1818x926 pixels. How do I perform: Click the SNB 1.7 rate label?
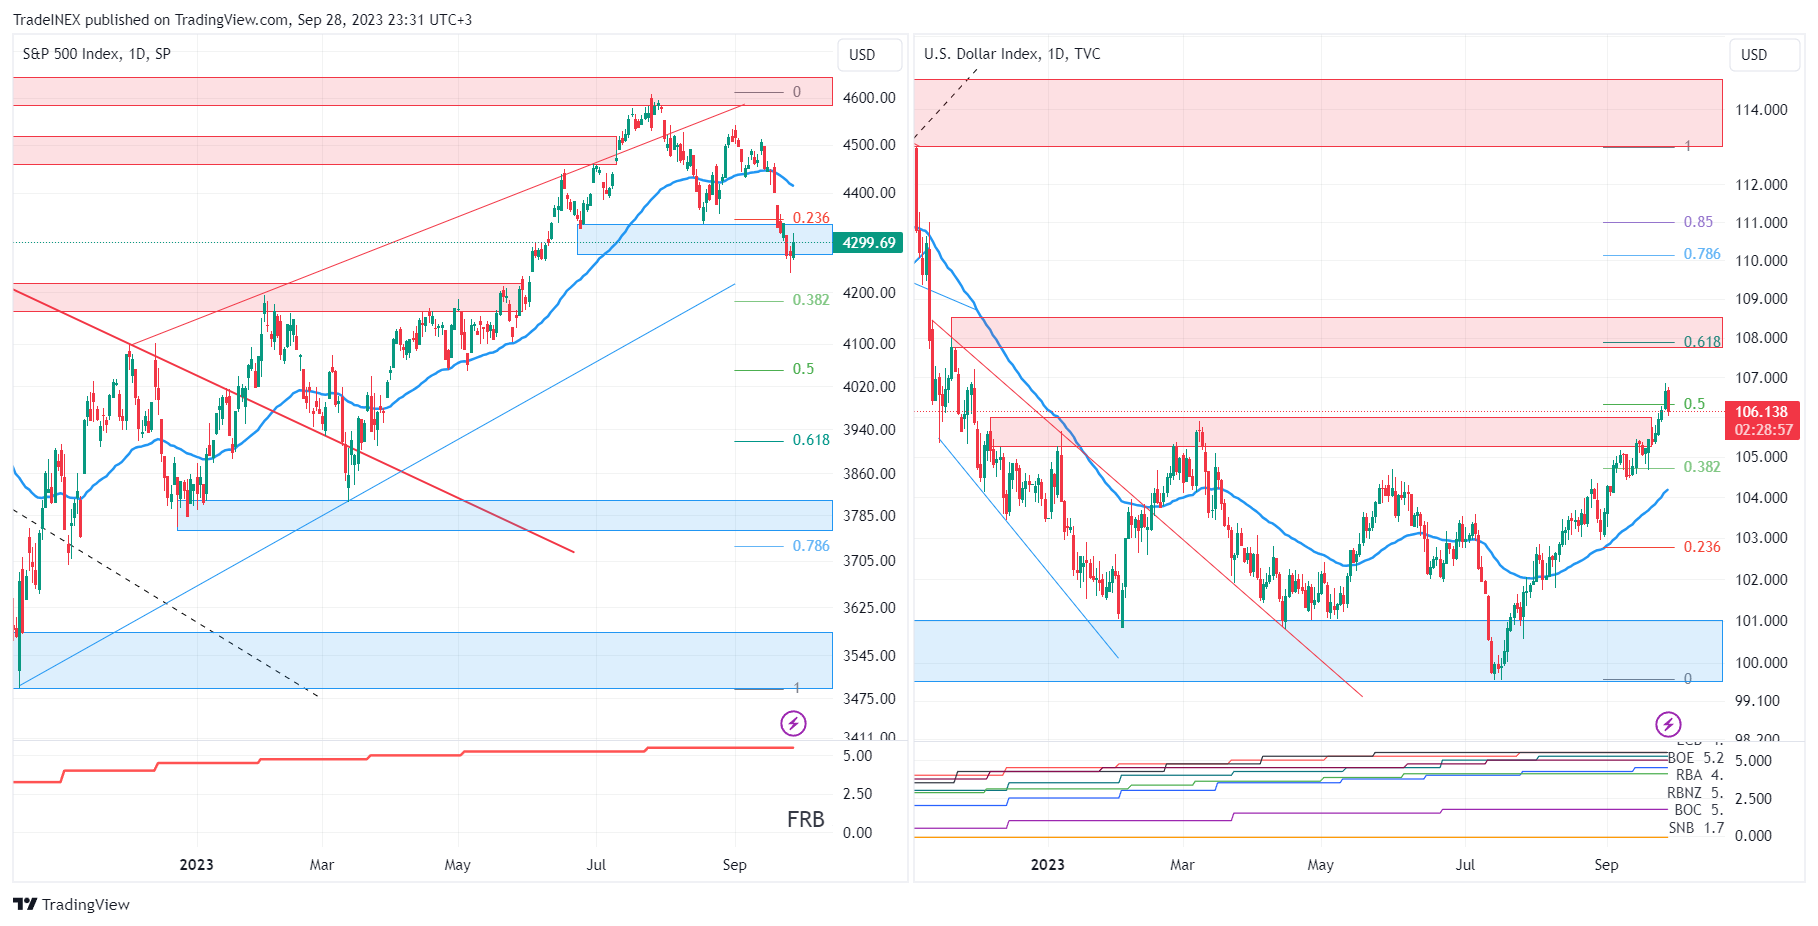click(x=1696, y=828)
